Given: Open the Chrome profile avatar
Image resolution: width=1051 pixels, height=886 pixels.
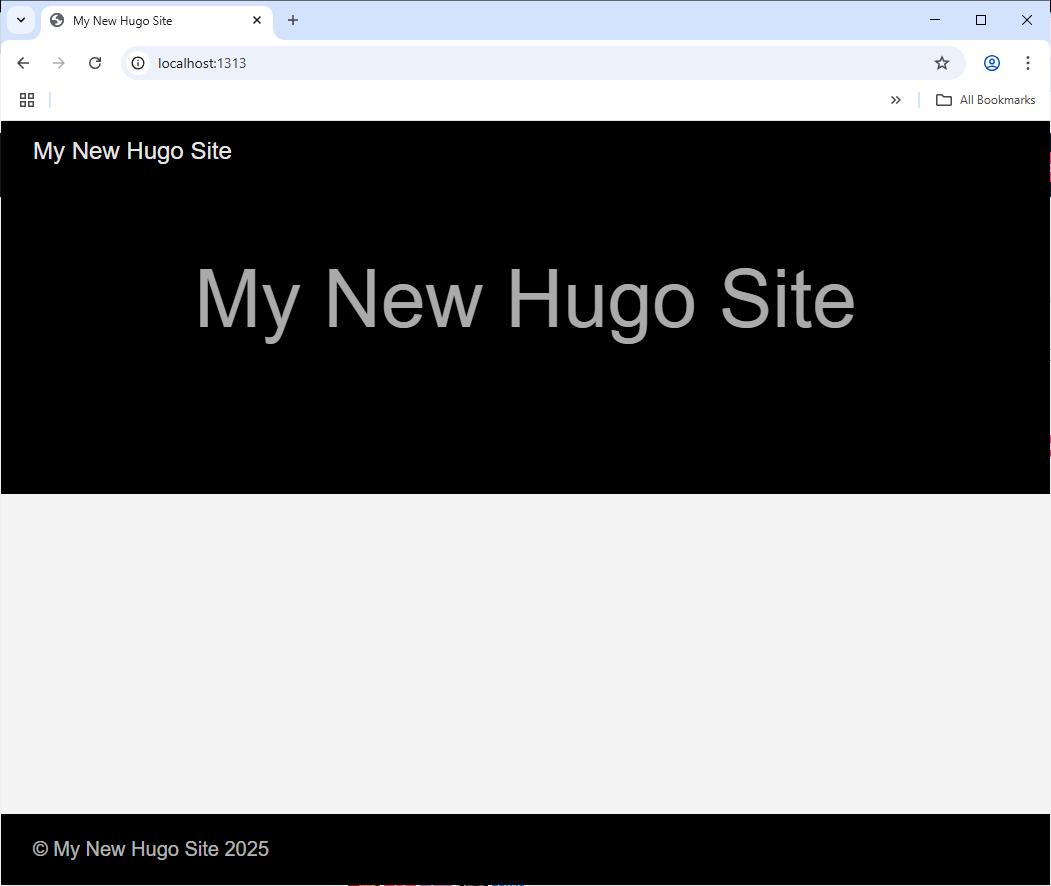Looking at the screenshot, I should click(x=991, y=62).
